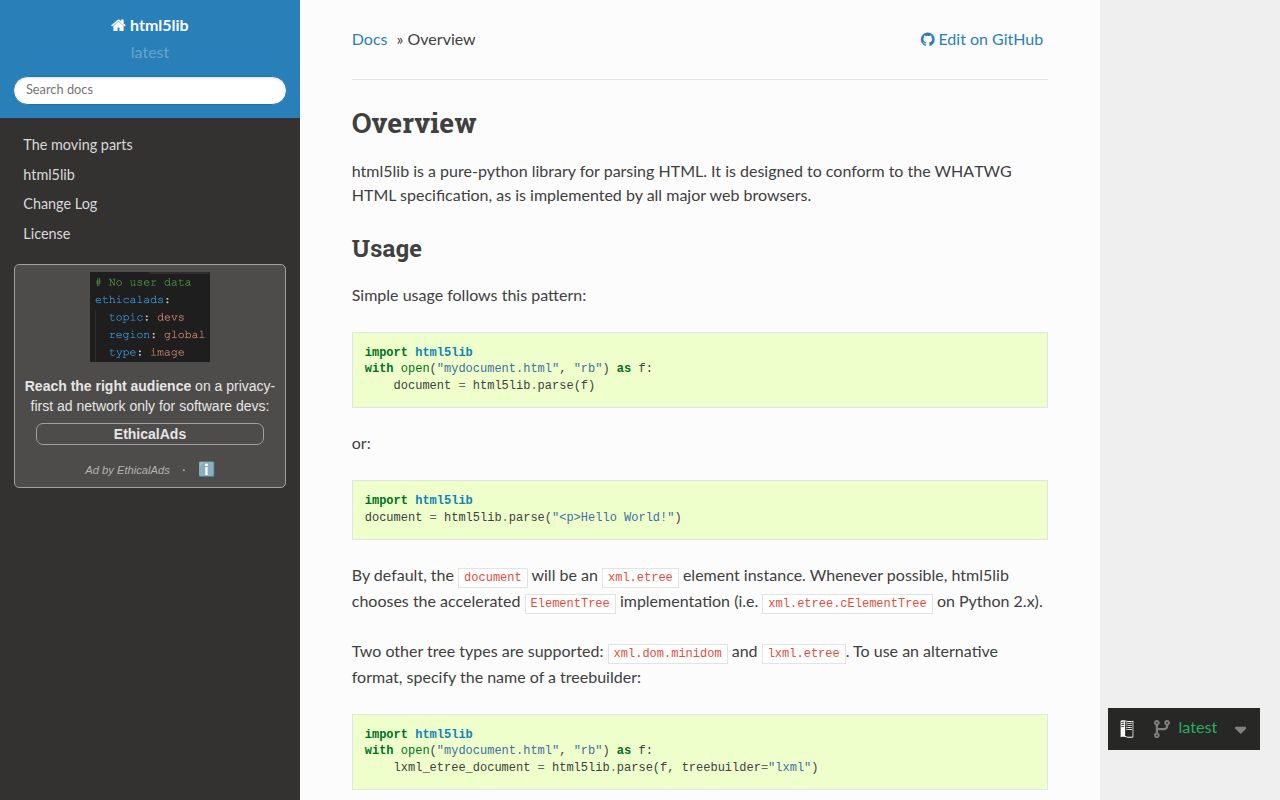Click the ad info icon beside Ad by EthicalAds
The width and height of the screenshot is (1280, 800).
(x=206, y=469)
